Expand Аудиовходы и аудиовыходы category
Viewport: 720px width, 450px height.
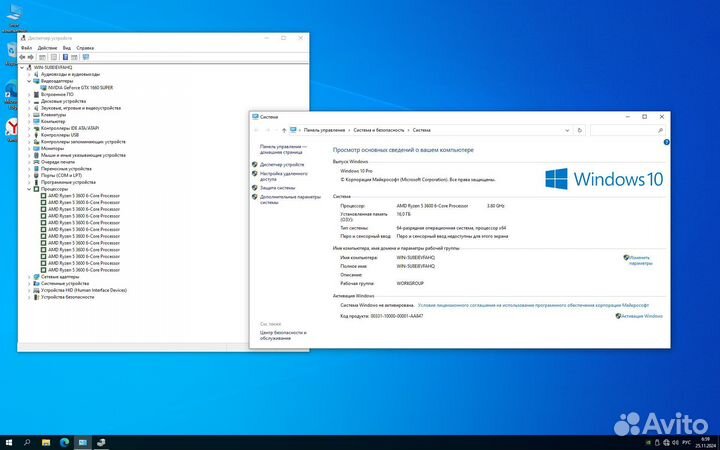(29, 74)
